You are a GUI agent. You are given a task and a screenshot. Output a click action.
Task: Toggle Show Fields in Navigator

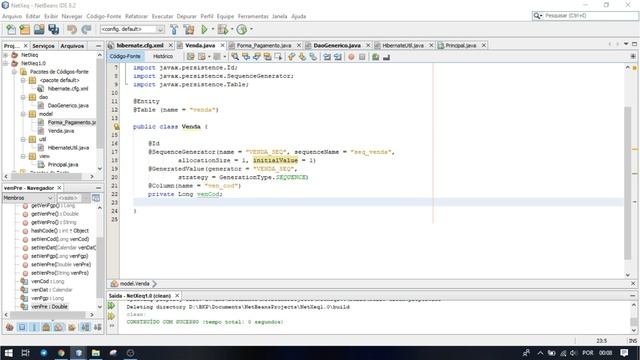point(22,327)
